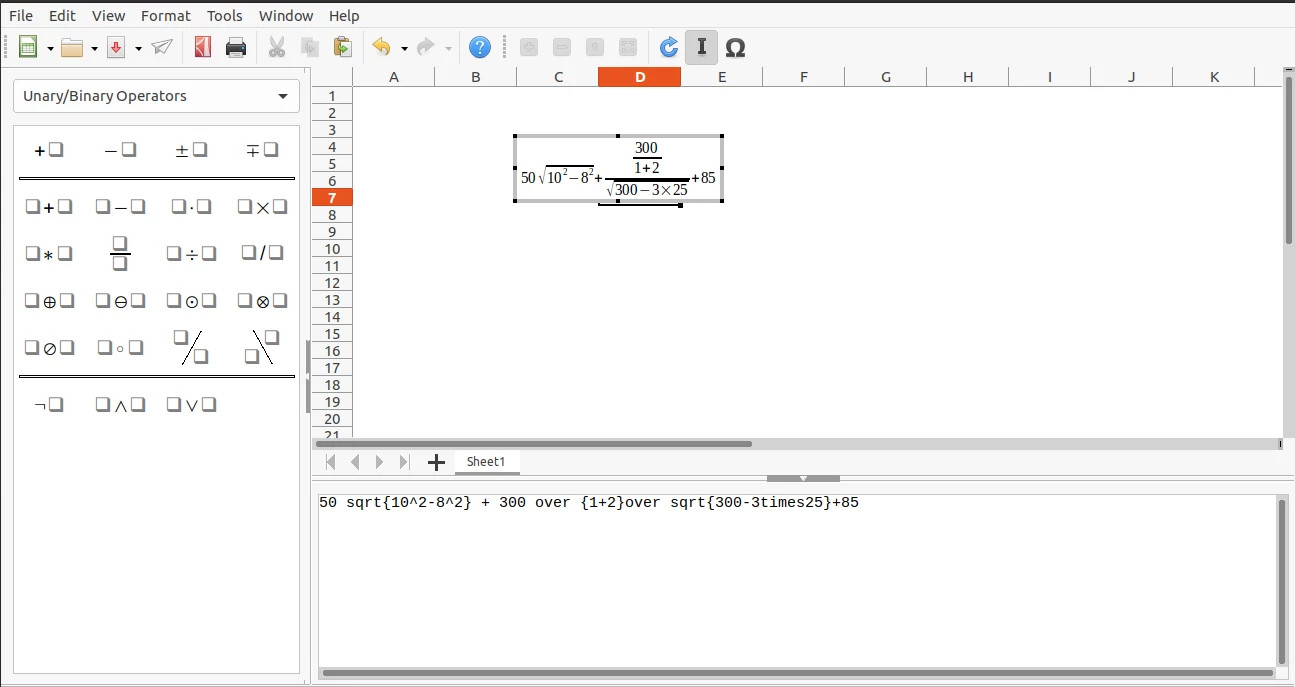Toggle the Formula Cursor button
The image size is (1295, 687).
coord(701,47)
